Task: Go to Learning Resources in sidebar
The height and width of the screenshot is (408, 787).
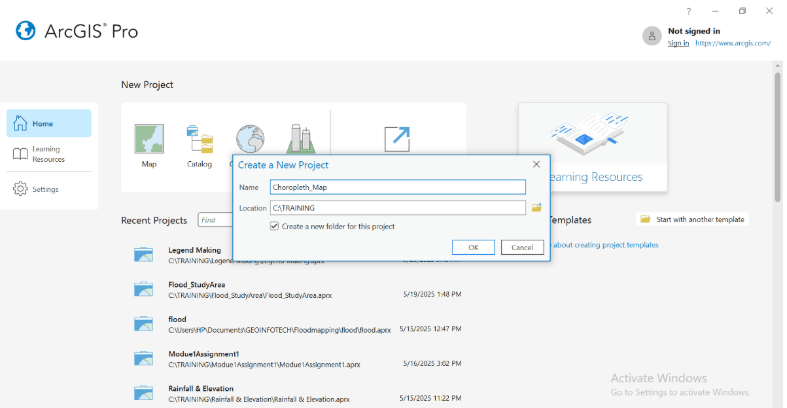Action: coord(48,154)
